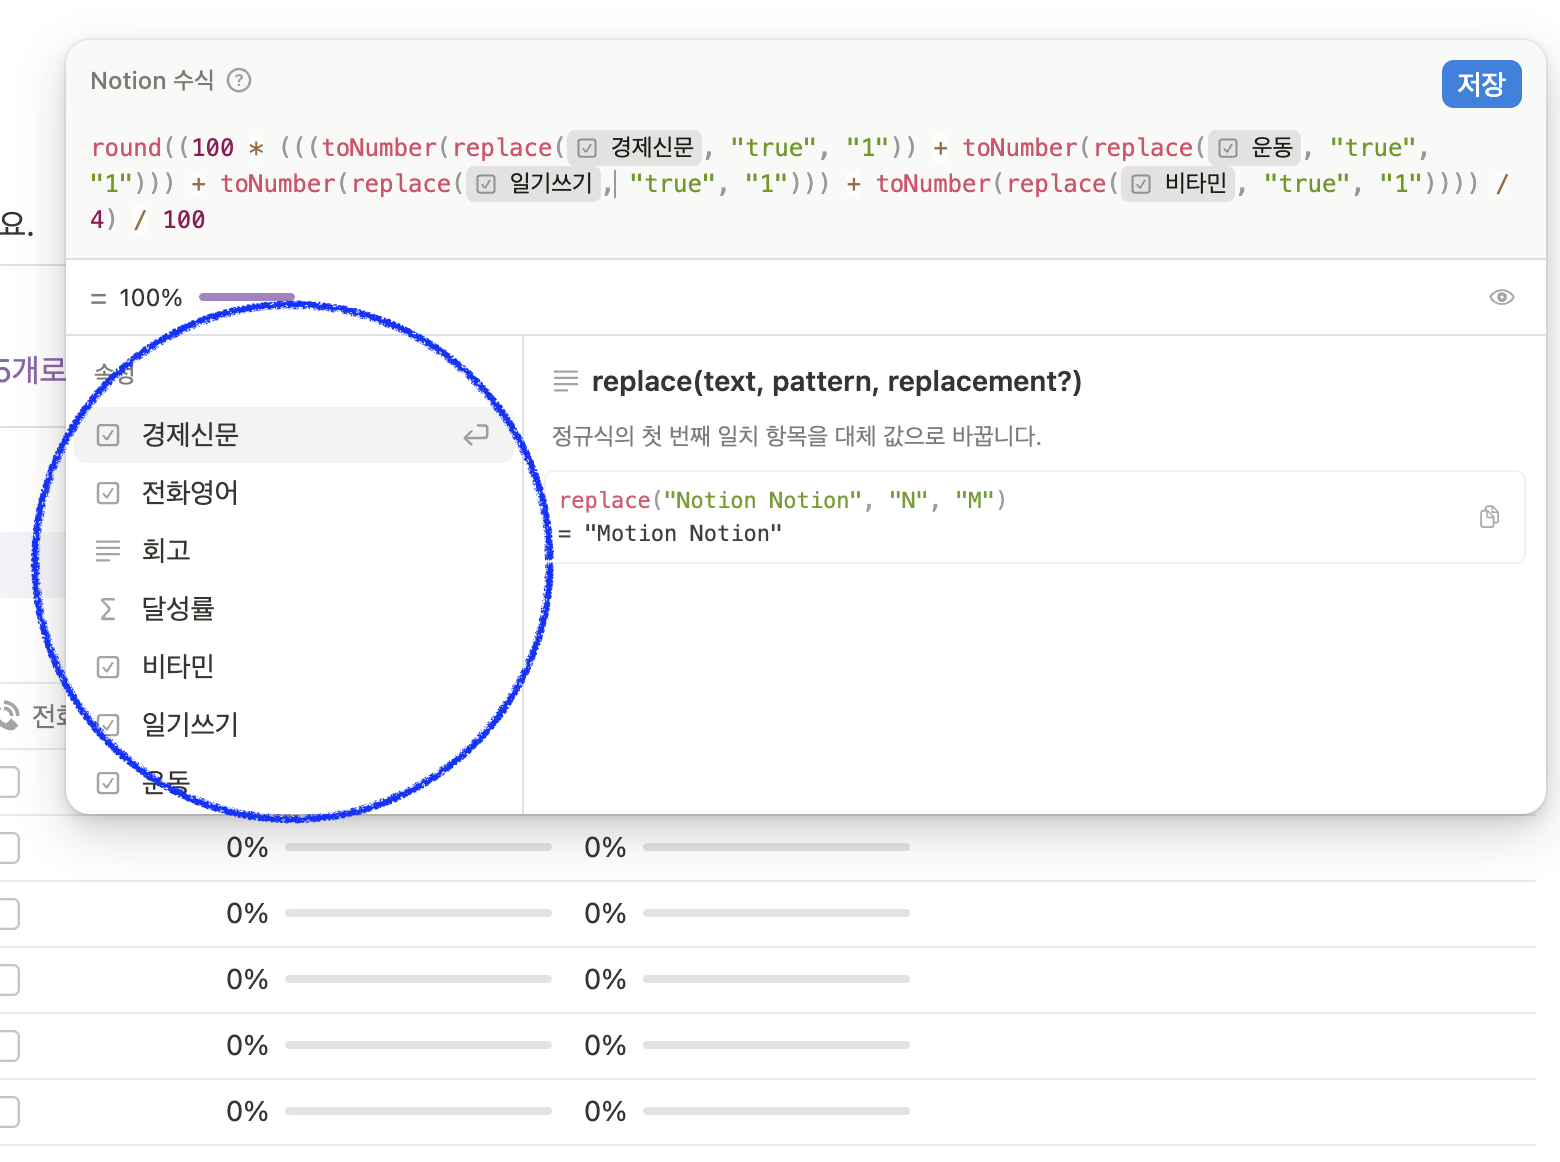
Task: Choose the 운동 property in the list
Action: (294, 782)
